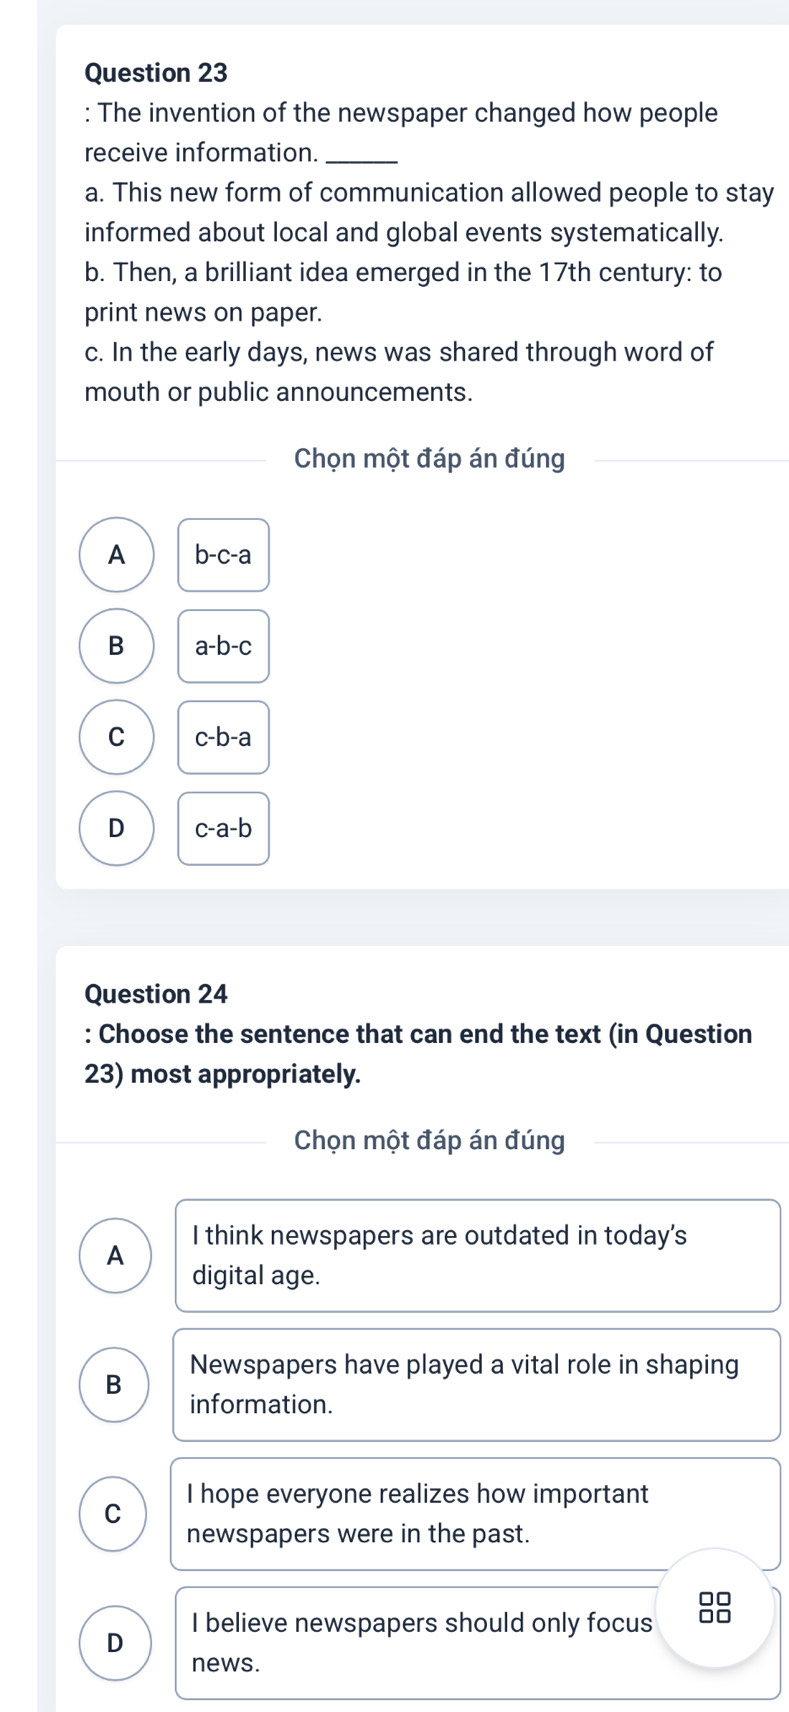Pick answer 'I hope everyone realizes how important'
This screenshot has height=1712, width=789.
click(476, 1514)
